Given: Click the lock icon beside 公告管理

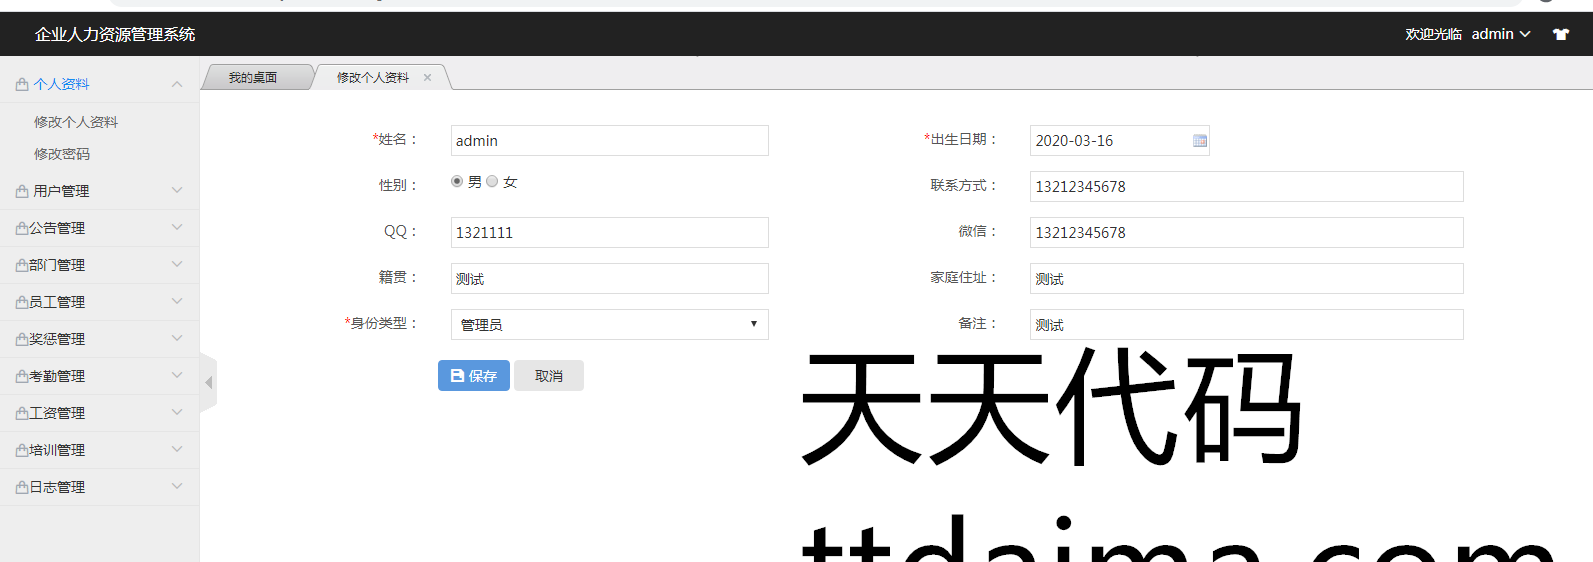Looking at the screenshot, I should pos(22,228).
